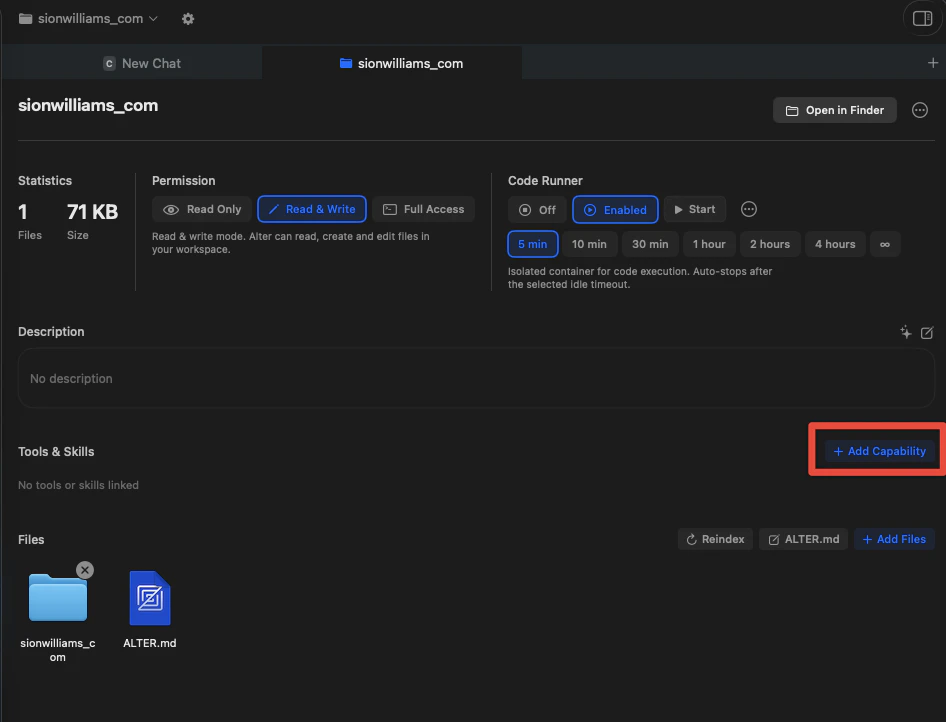
Task: Set permission to Read Only
Action: (202, 209)
